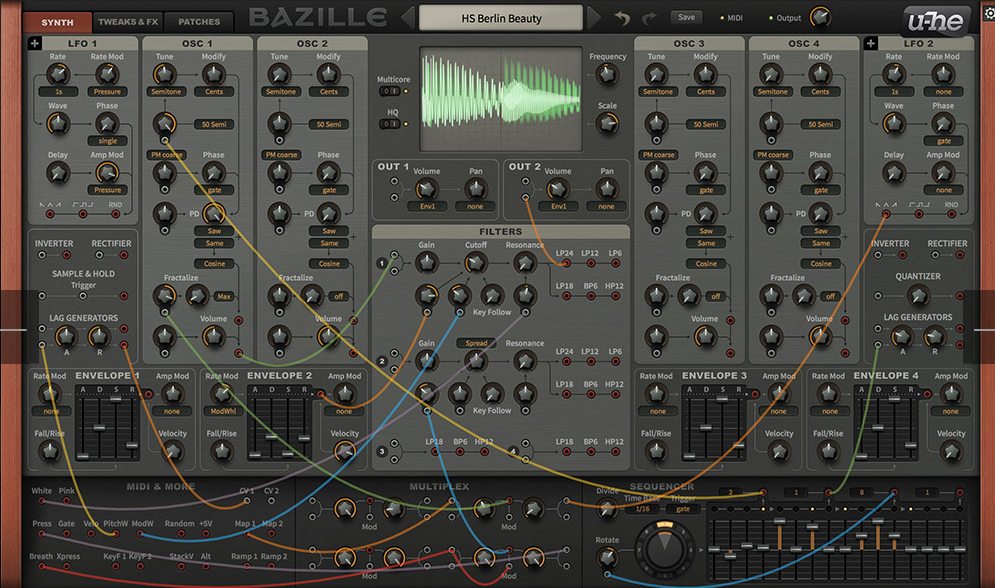995x588 pixels.
Task: Click the large sequencer dial
Action: (x=664, y=547)
